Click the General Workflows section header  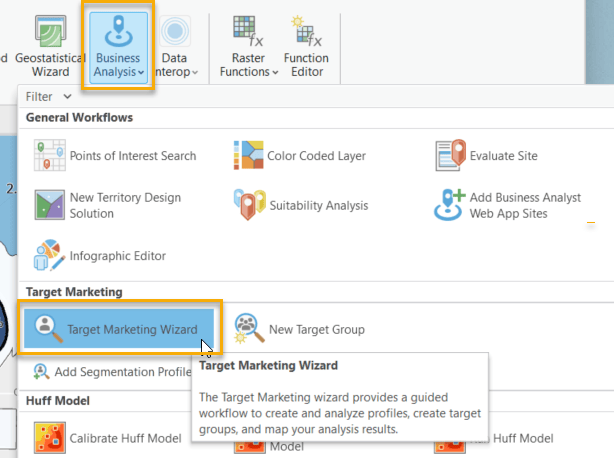pos(79,117)
